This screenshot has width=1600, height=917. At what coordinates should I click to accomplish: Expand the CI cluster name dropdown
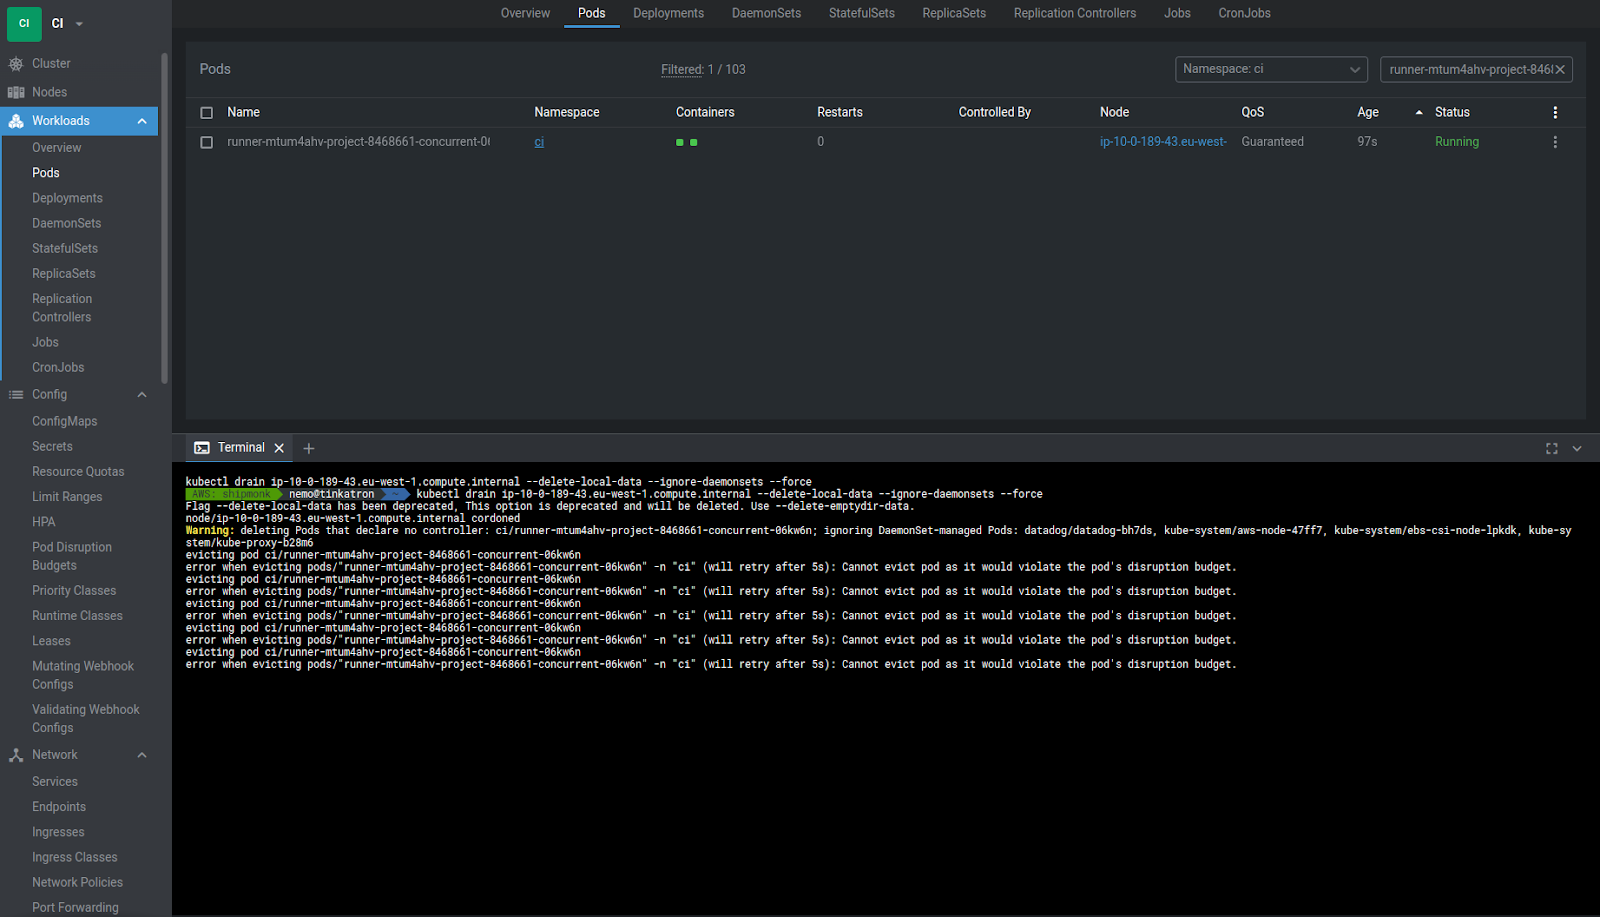[79, 24]
